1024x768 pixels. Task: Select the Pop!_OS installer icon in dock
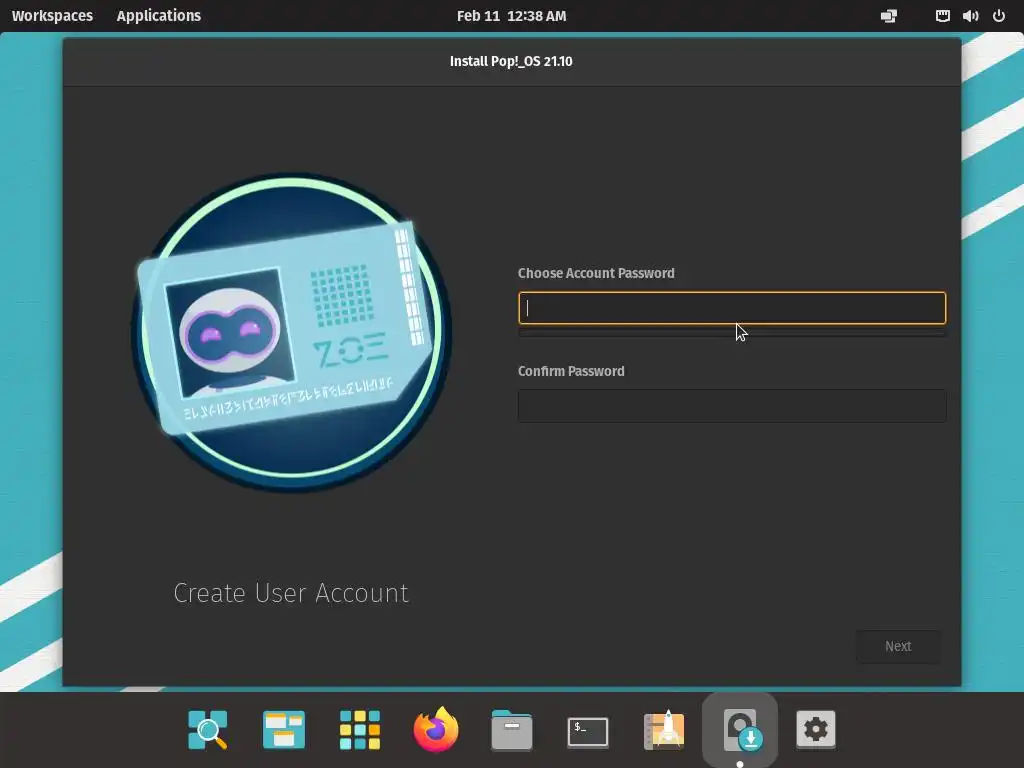click(x=740, y=729)
